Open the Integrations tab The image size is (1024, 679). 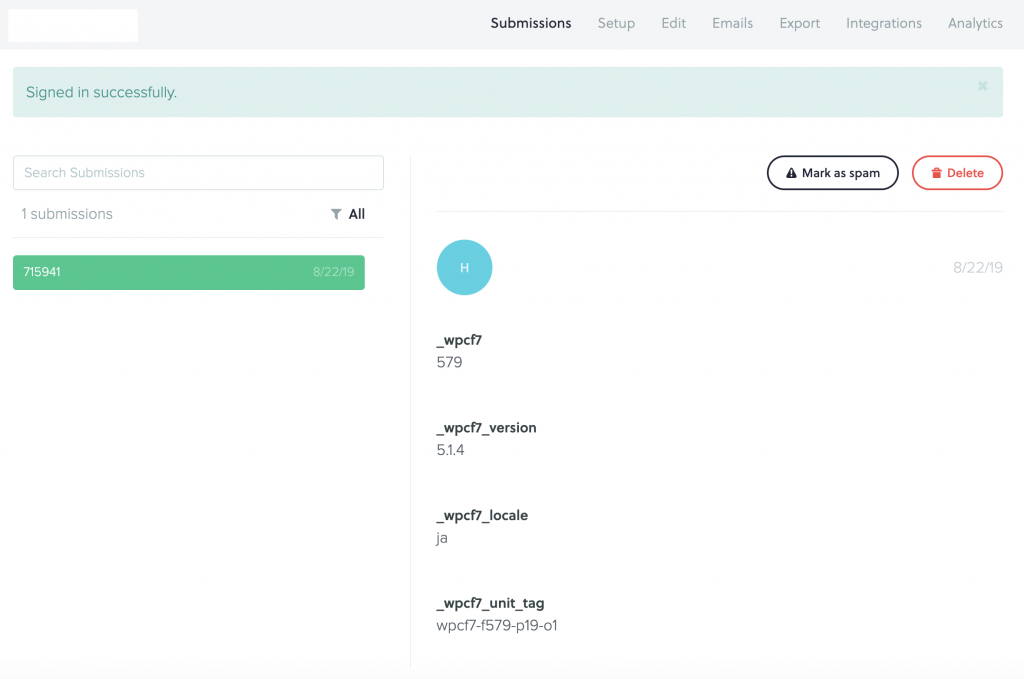(x=884, y=24)
